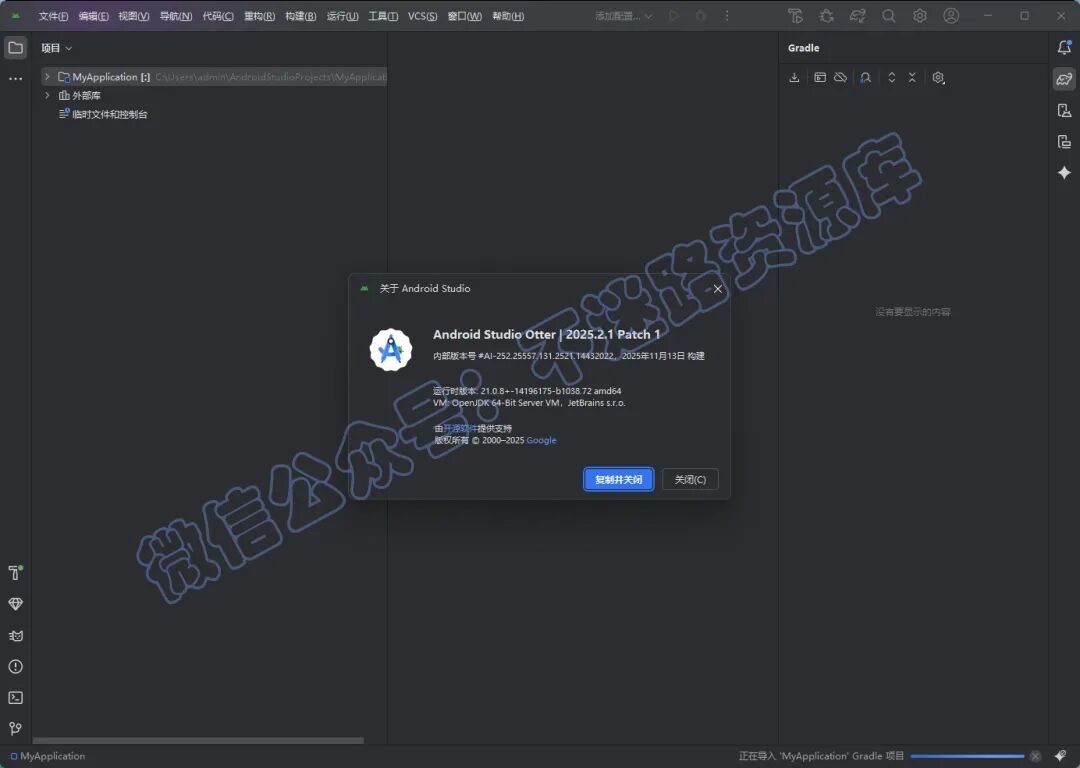
Task: Expand all Gradle tree nodes
Action: tap(891, 78)
